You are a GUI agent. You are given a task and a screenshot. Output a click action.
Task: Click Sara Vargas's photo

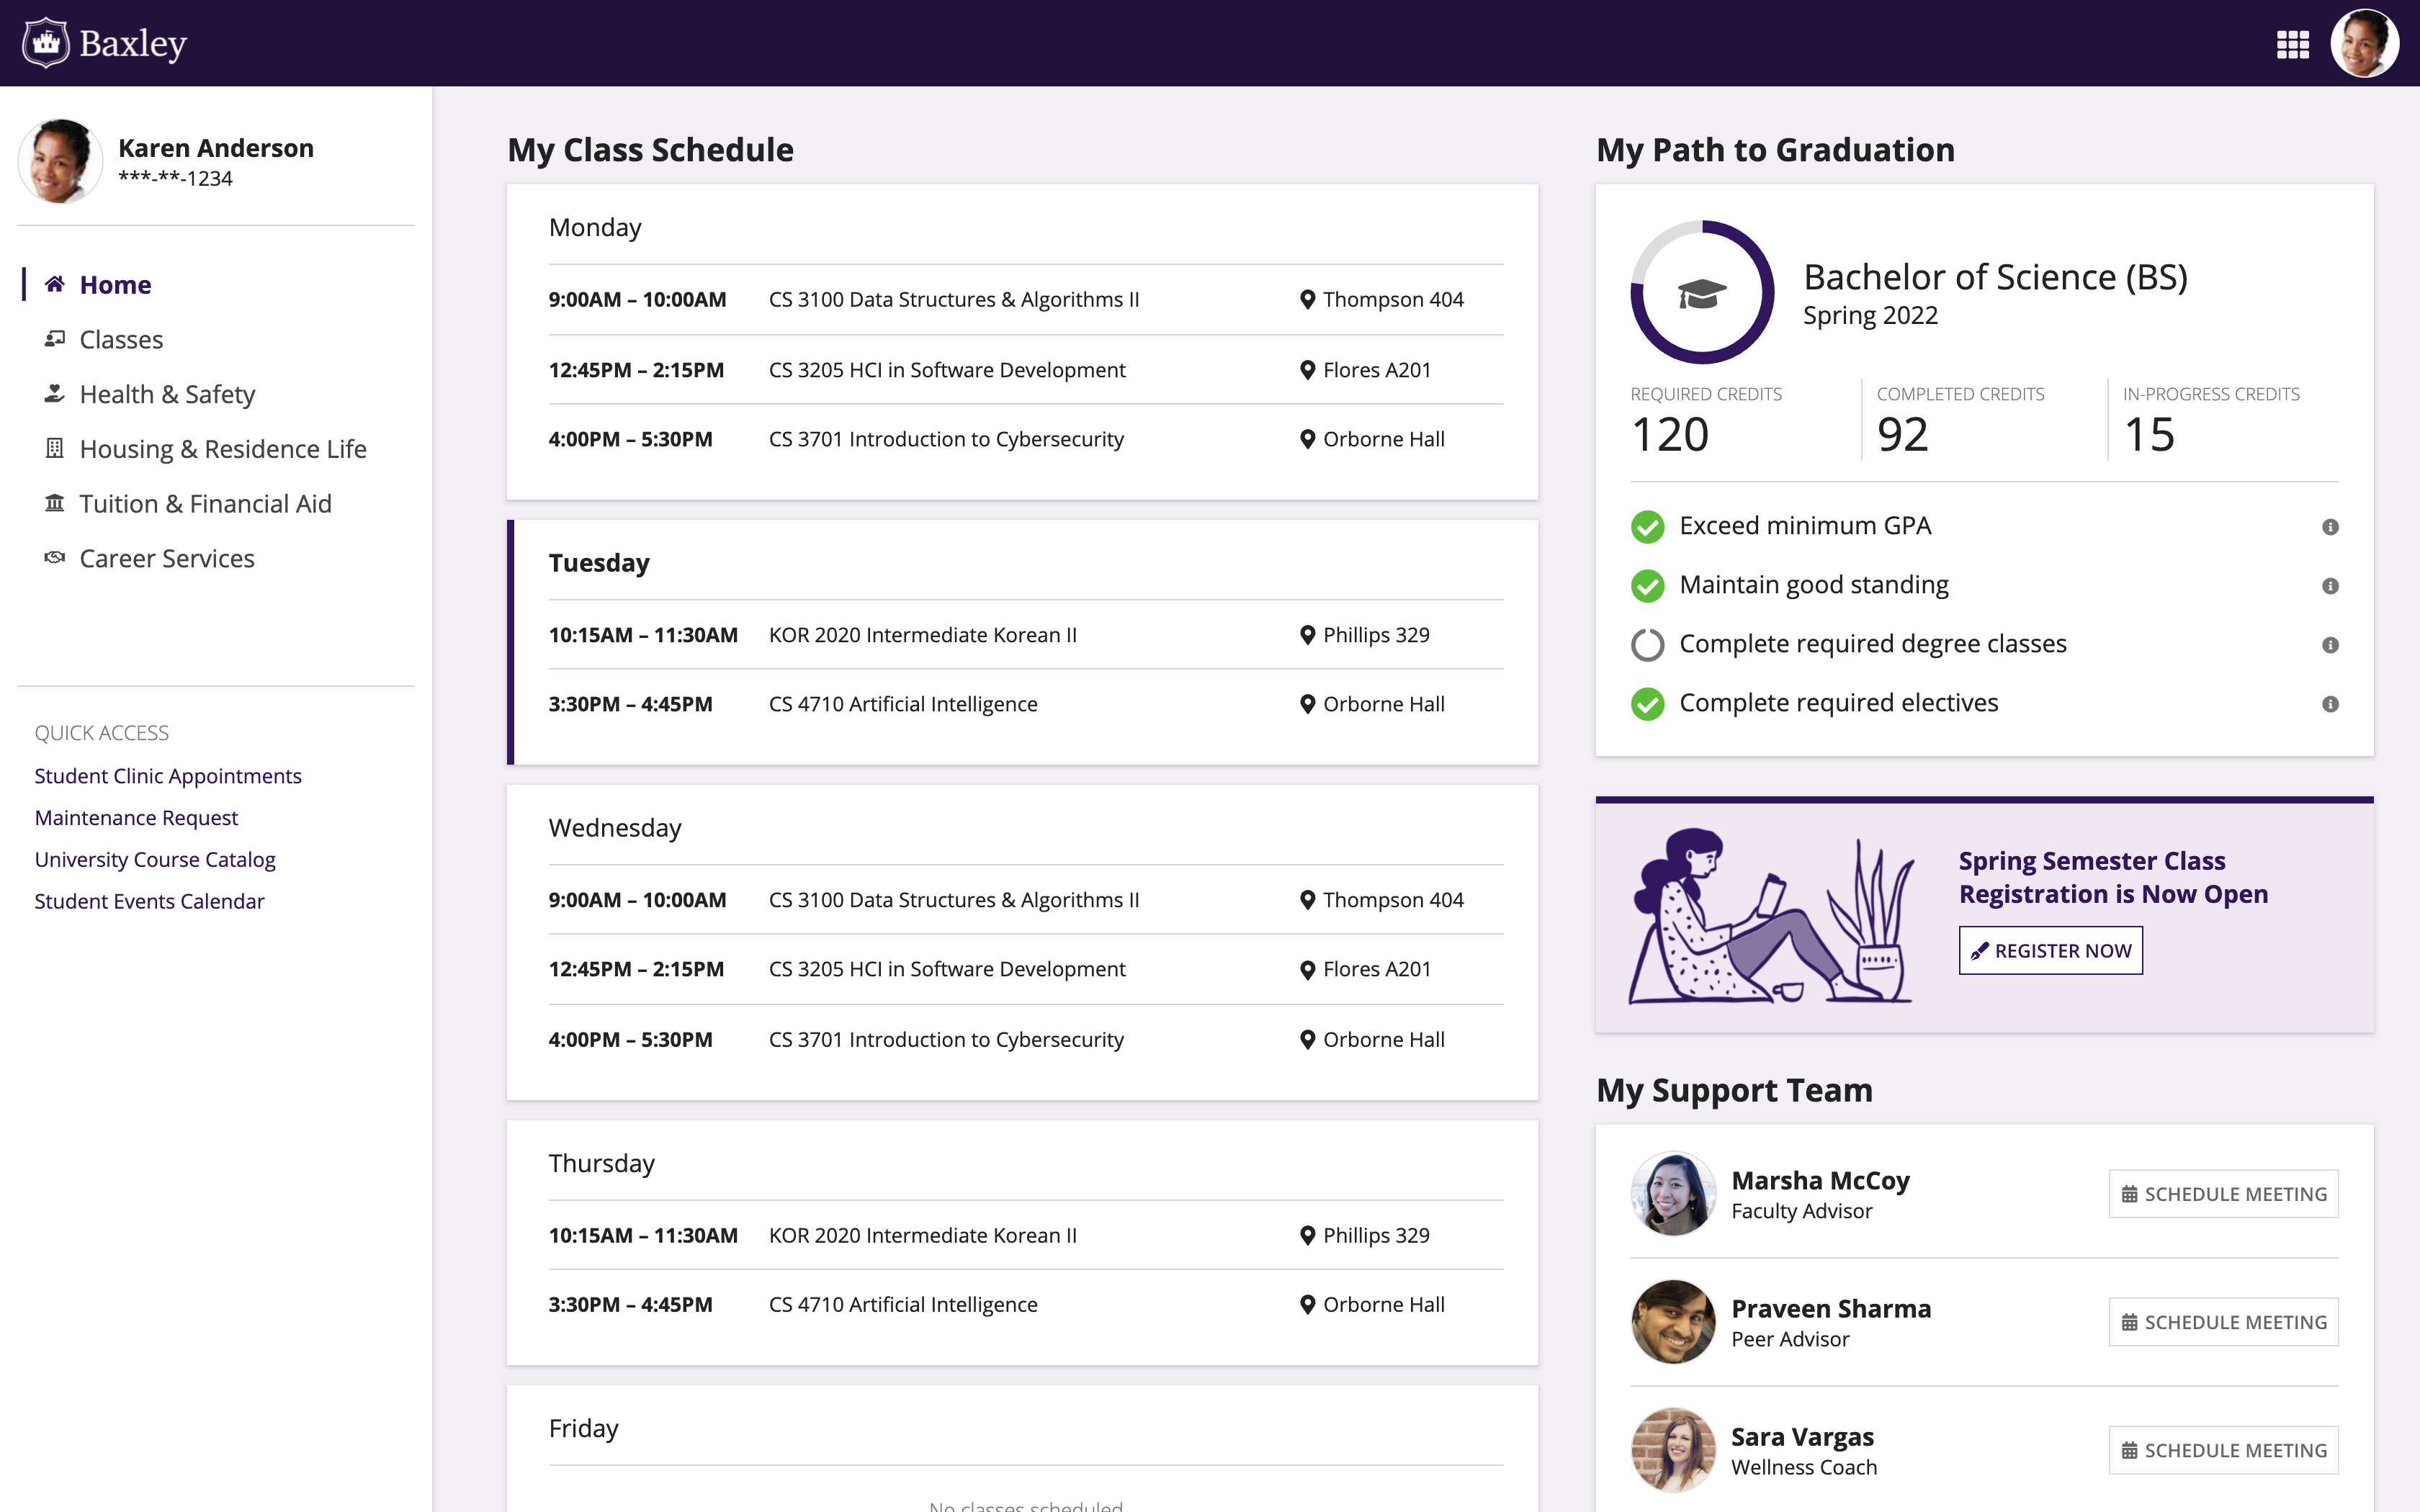[x=1673, y=1450]
